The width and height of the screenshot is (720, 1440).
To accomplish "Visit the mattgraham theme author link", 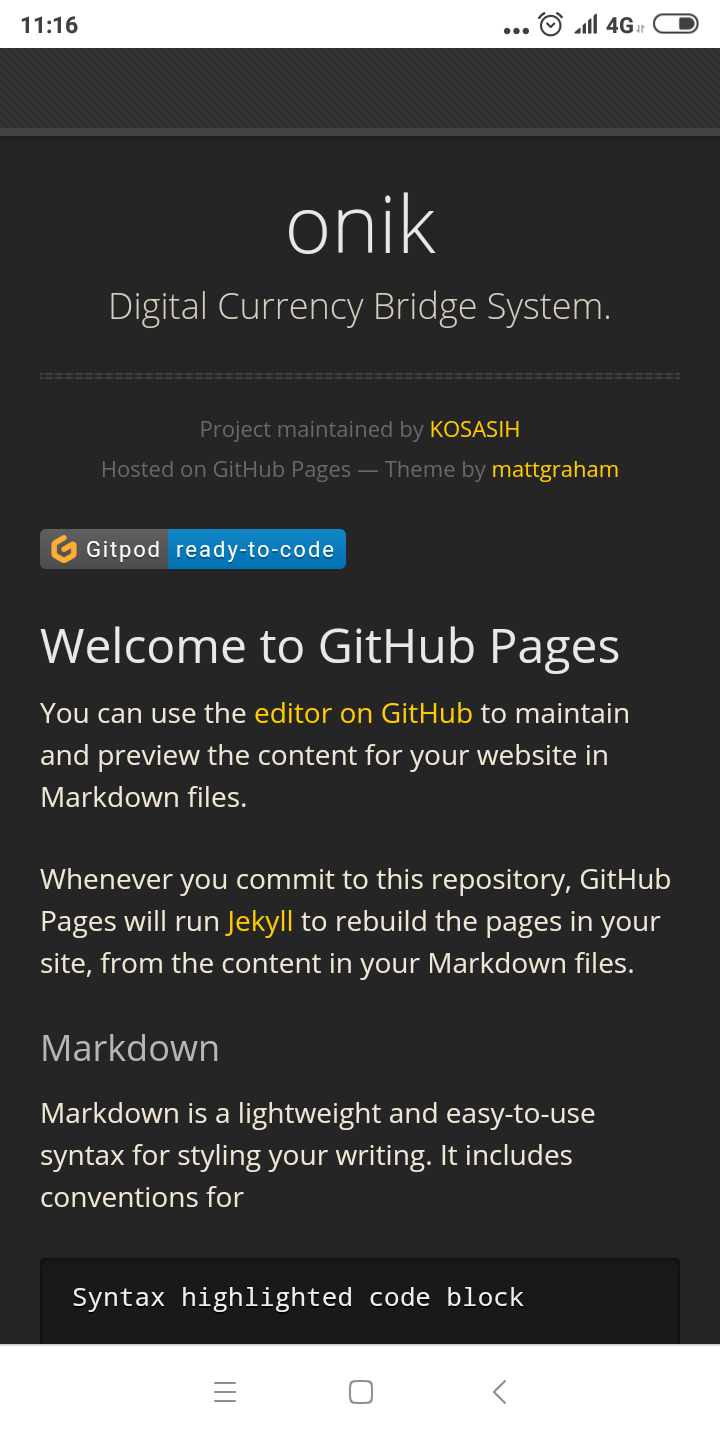I will pyautogui.click(x=555, y=470).
